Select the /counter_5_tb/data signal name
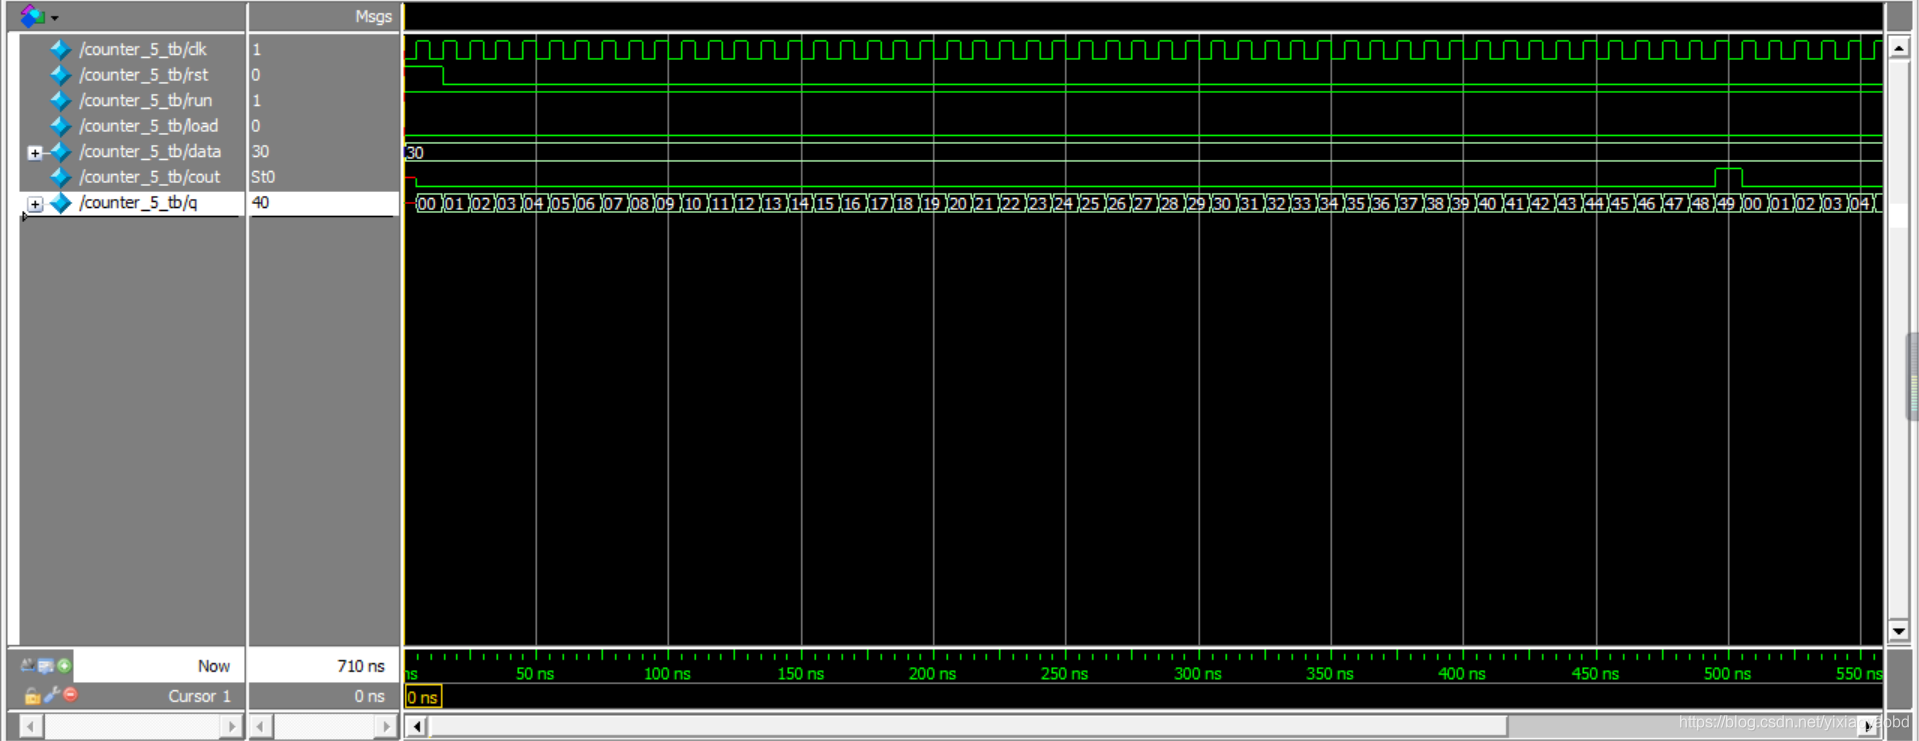The image size is (1919, 741). (x=150, y=152)
